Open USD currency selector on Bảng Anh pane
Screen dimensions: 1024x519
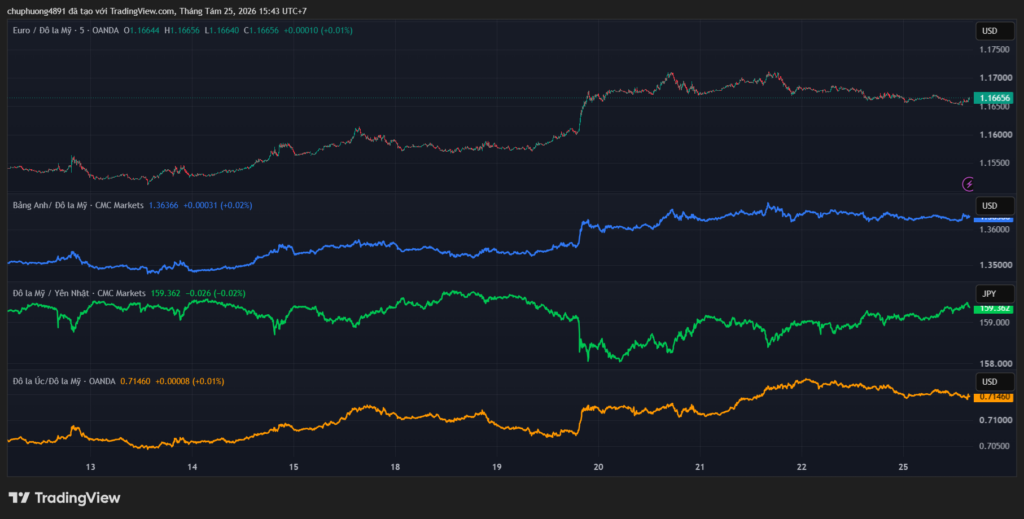pyautogui.click(x=995, y=206)
